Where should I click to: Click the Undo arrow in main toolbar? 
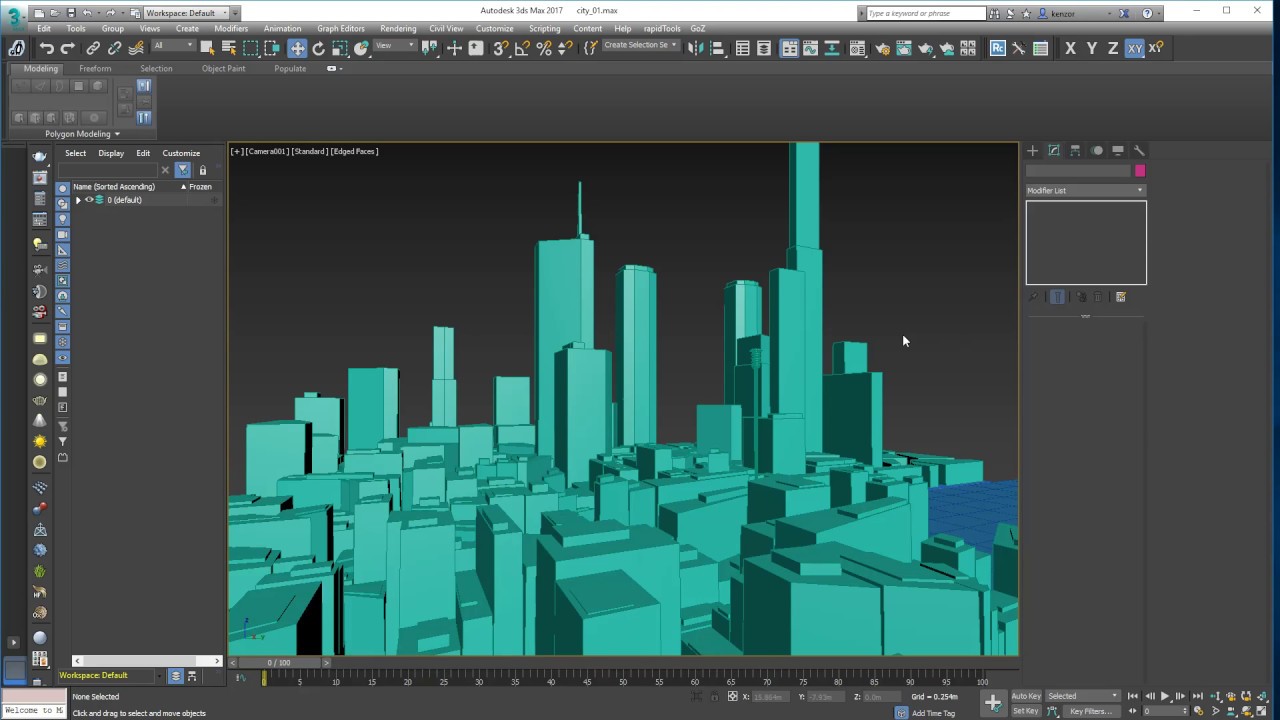point(46,48)
